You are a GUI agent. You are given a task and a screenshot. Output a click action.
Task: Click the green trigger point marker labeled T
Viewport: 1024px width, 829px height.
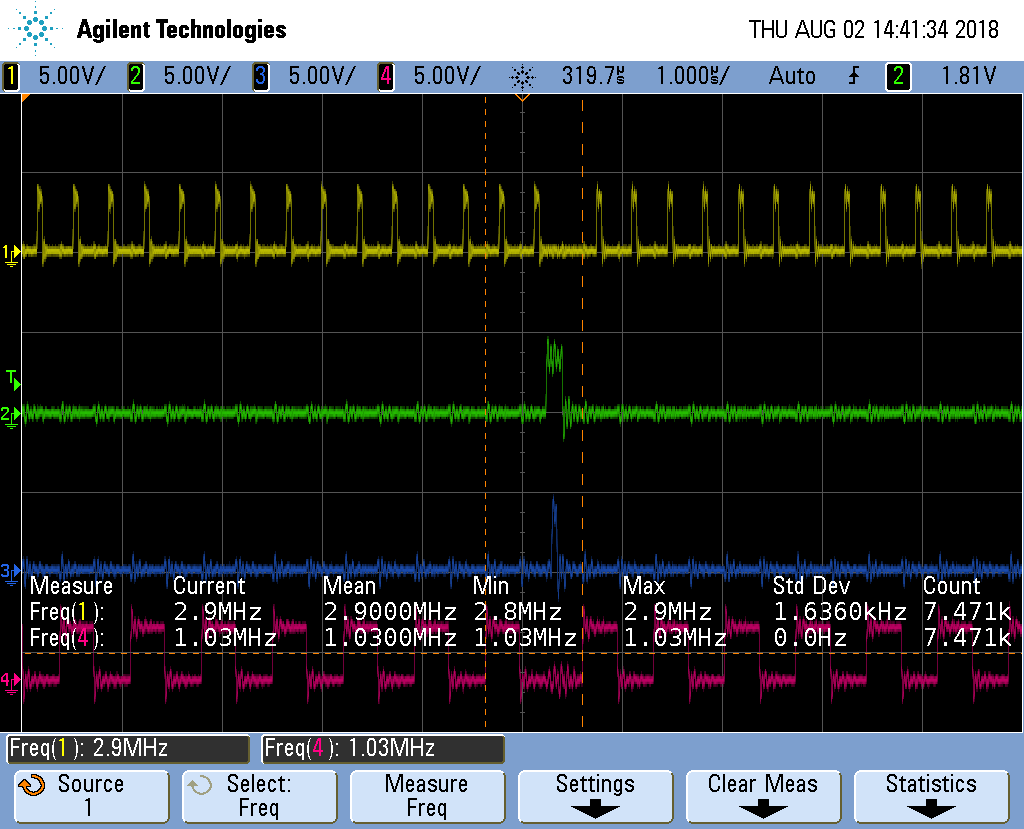click(x=10, y=378)
